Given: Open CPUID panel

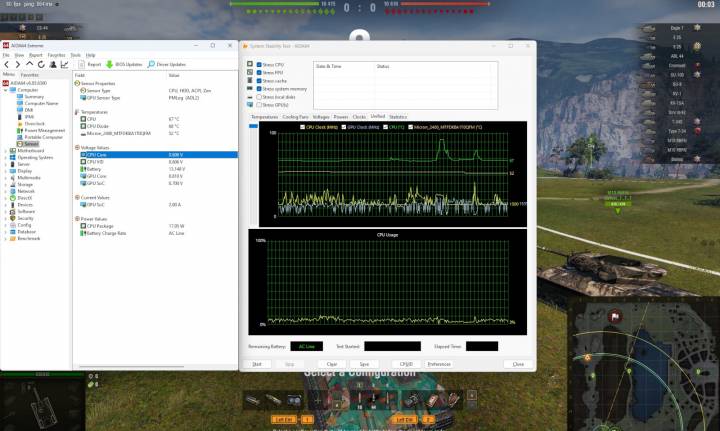Looking at the screenshot, I should tap(406, 364).
